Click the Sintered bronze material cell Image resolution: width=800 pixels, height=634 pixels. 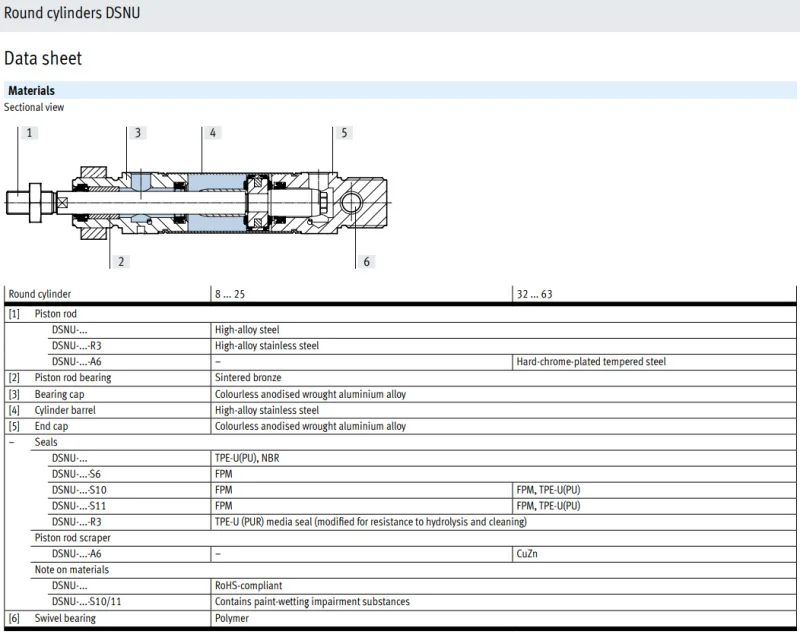click(249, 377)
